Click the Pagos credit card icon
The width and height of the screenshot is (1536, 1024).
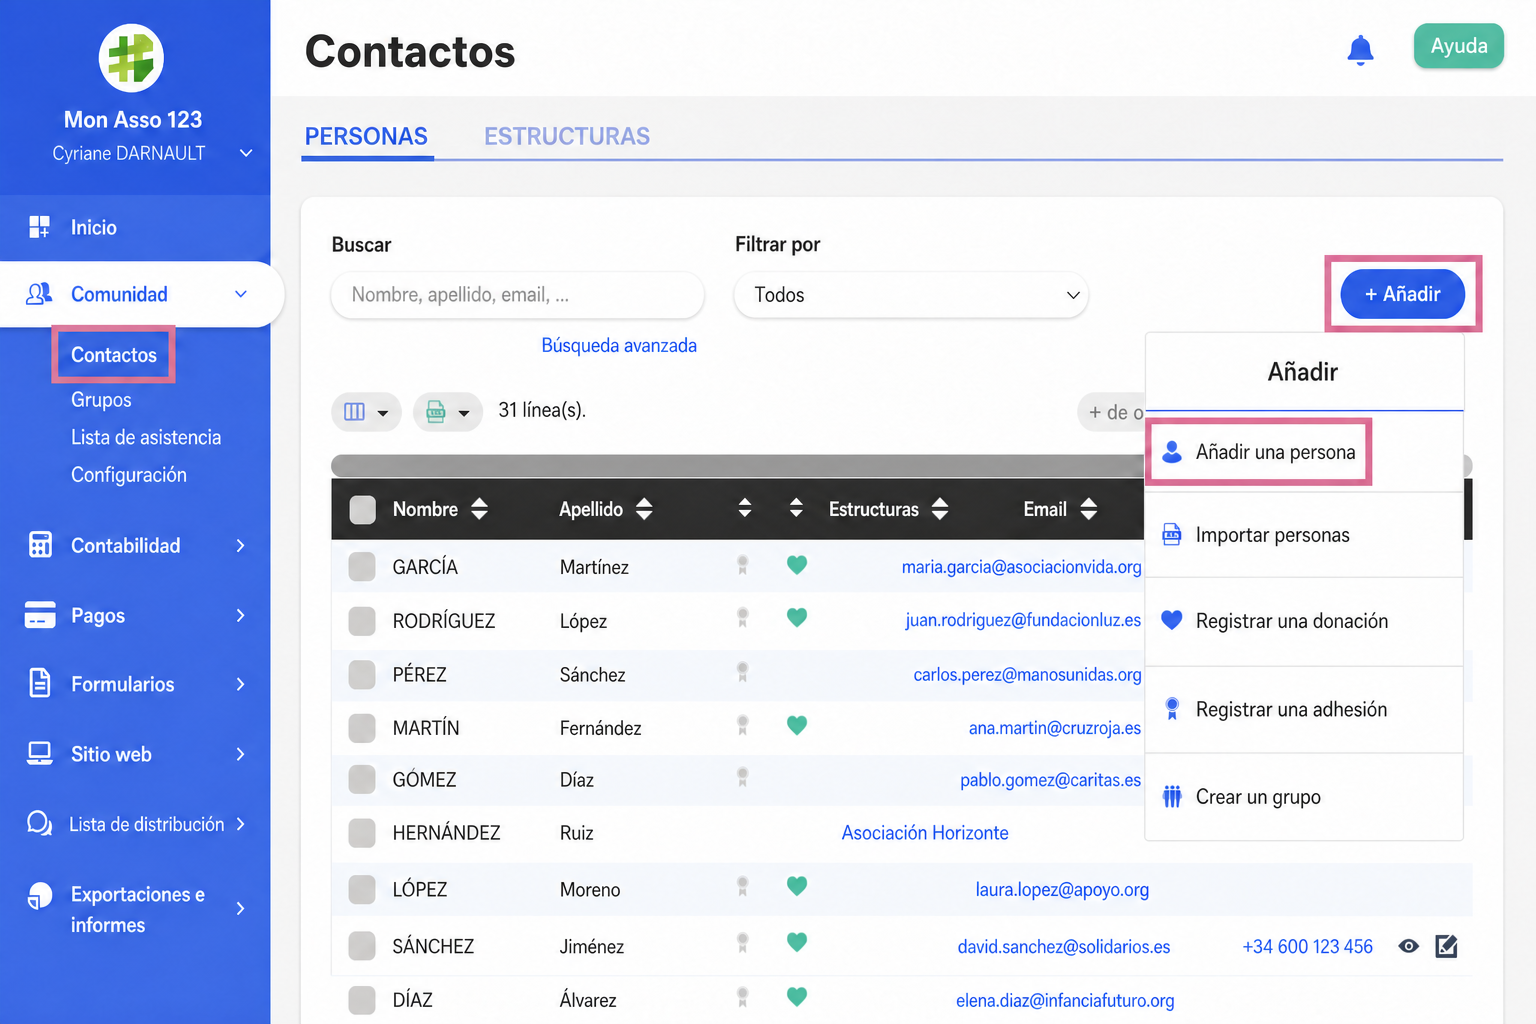point(40,615)
